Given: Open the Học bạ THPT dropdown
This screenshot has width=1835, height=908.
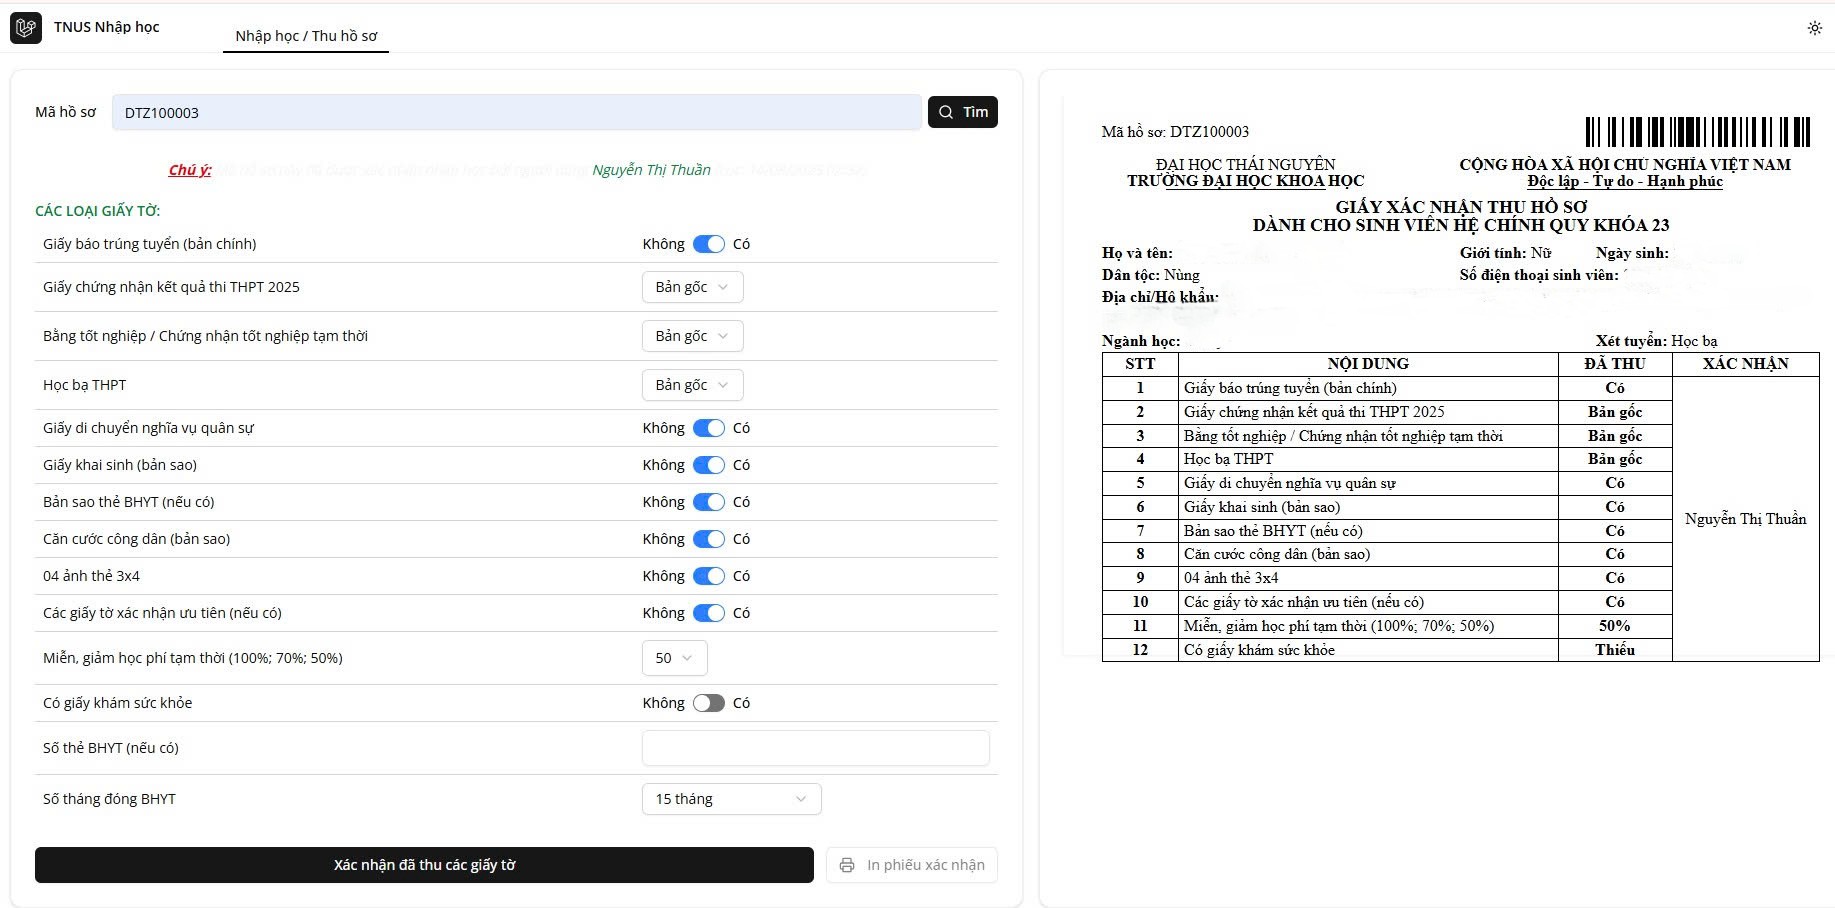Looking at the screenshot, I should [x=692, y=385].
